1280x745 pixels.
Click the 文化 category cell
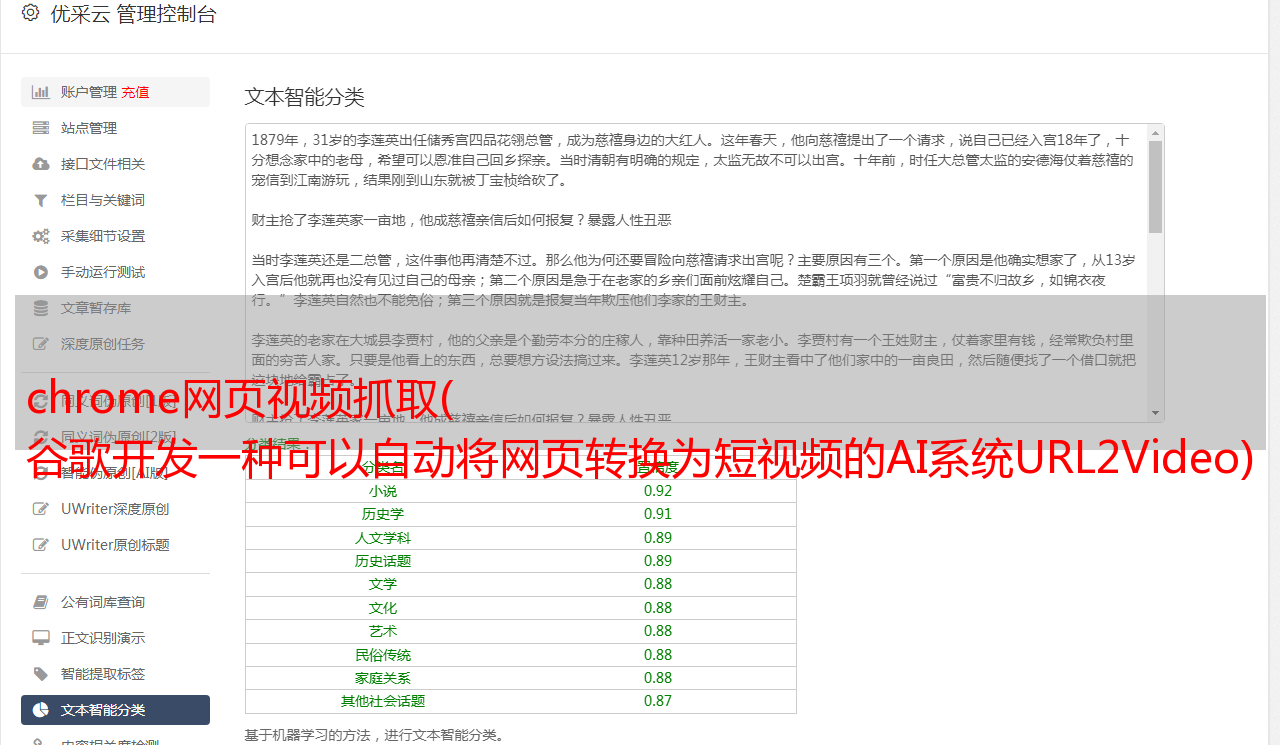coord(383,608)
